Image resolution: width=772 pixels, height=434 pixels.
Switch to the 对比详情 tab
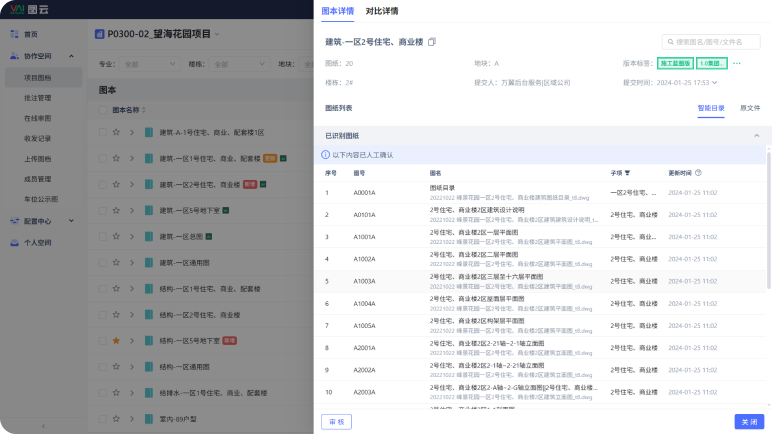pyautogui.click(x=381, y=11)
